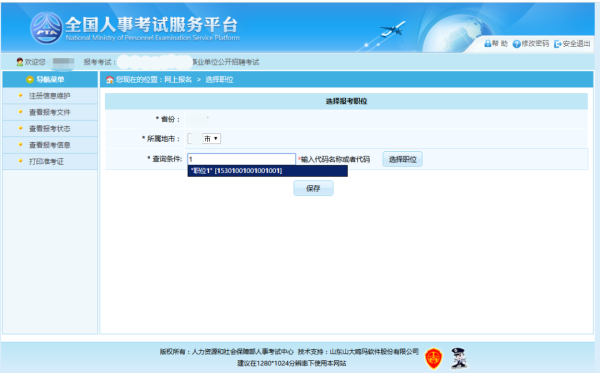Click bullet icon beside 注册信息维护
The image size is (600, 373).
(21, 95)
